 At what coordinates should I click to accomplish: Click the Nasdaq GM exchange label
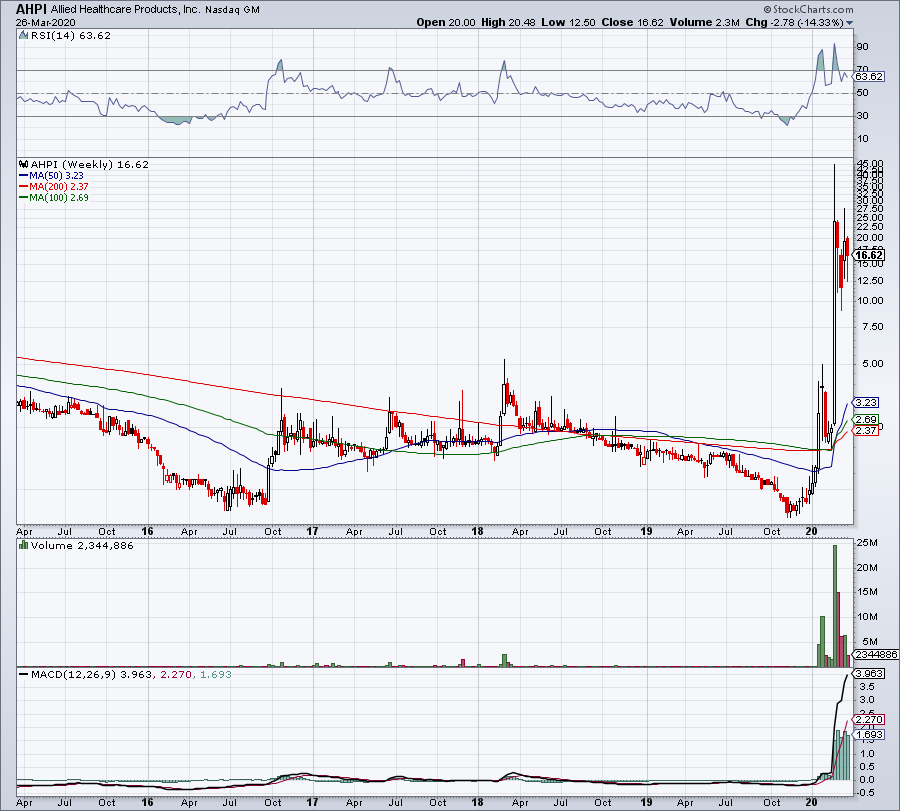(x=232, y=10)
